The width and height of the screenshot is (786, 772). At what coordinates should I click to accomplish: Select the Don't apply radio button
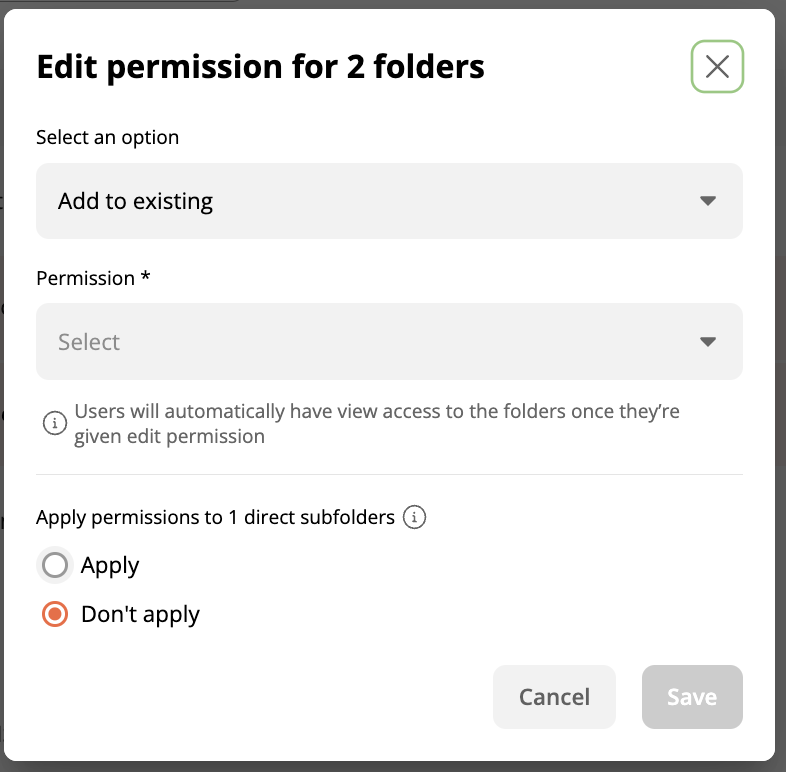[55, 614]
